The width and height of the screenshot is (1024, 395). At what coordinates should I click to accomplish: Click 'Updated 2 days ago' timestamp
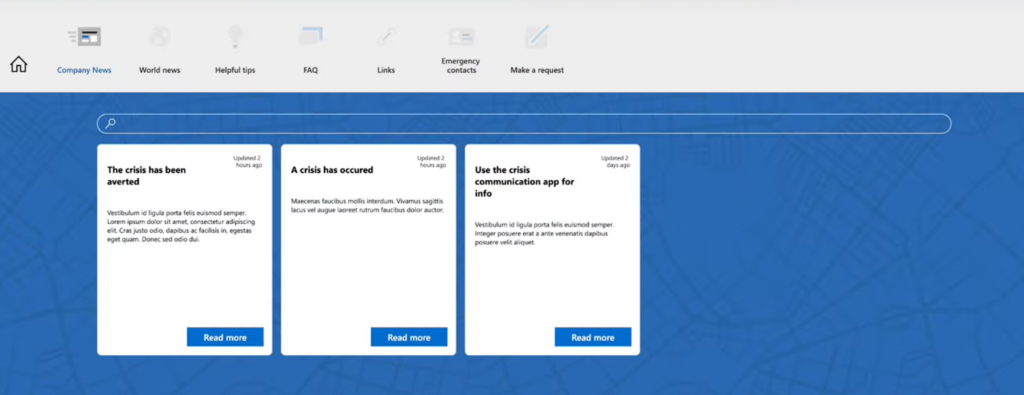tap(615, 161)
